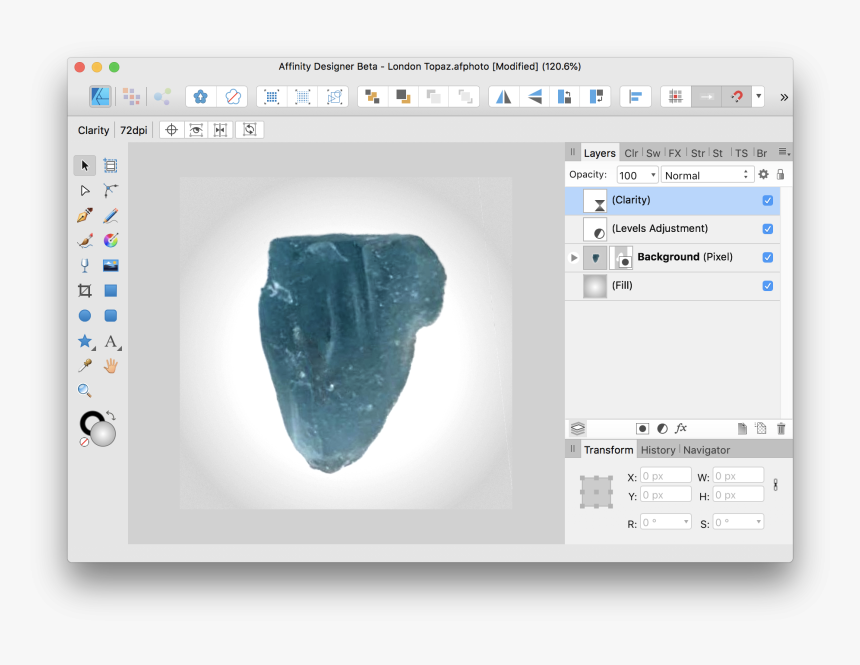This screenshot has height=665, width=860.
Task: Disable visibility of the Background layer
Action: click(767, 257)
